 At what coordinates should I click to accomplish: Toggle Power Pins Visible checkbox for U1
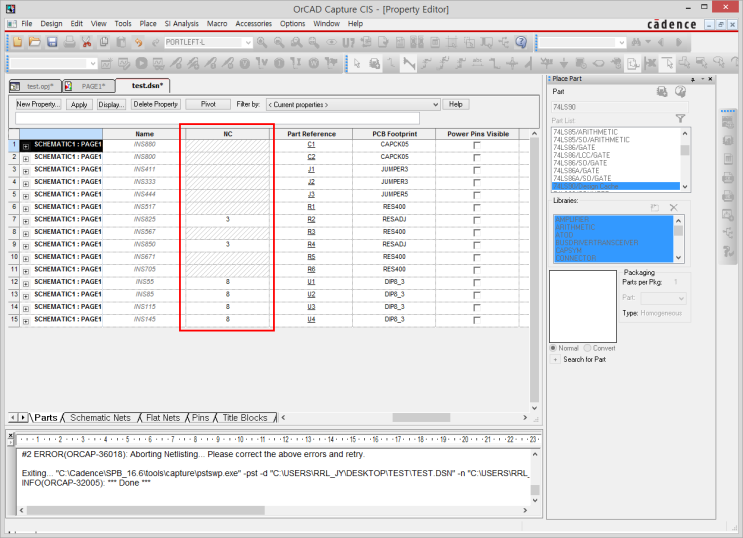pyautogui.click(x=477, y=283)
